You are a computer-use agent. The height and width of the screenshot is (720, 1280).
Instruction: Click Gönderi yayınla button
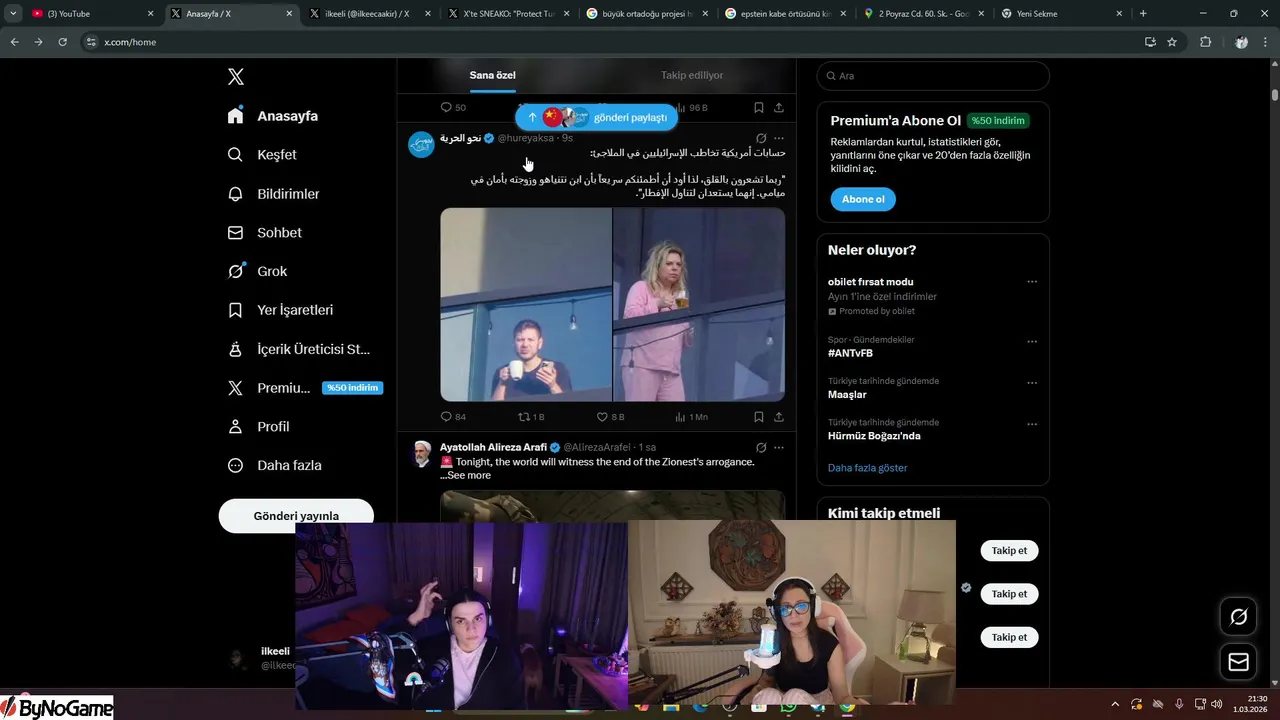296,514
